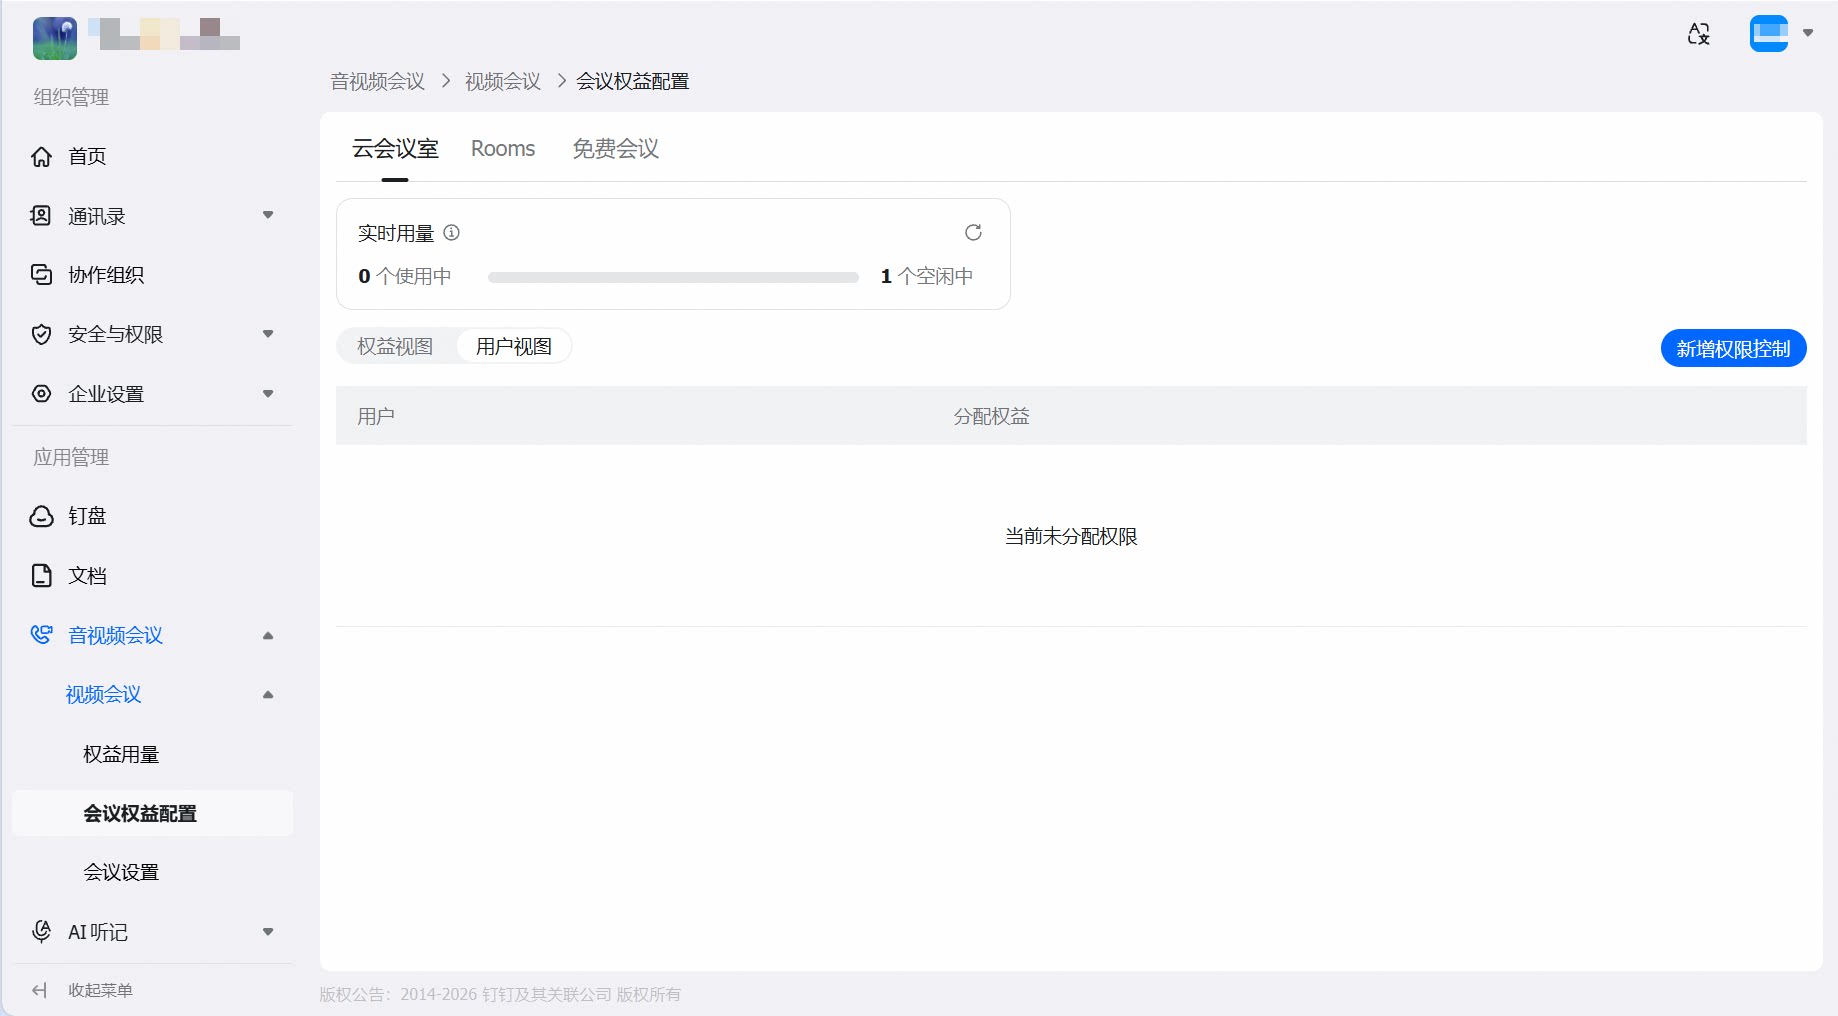Click the 新增权限控制 button

coord(1733,348)
